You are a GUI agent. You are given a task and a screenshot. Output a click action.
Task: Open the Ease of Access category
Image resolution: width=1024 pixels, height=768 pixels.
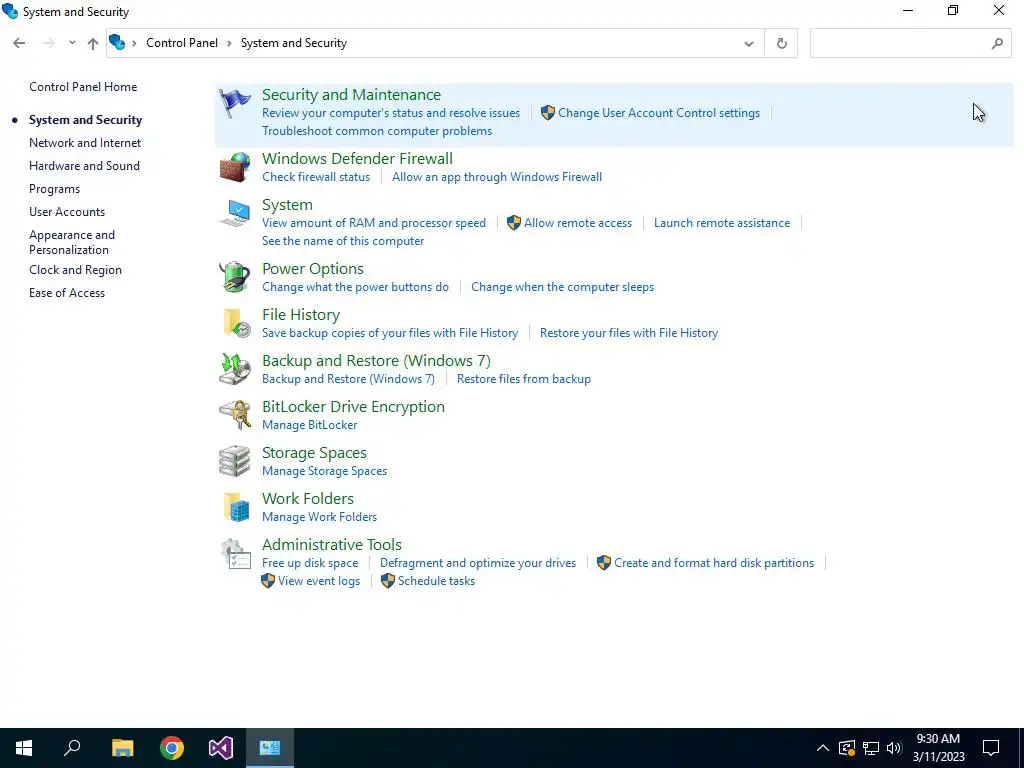coord(67,293)
